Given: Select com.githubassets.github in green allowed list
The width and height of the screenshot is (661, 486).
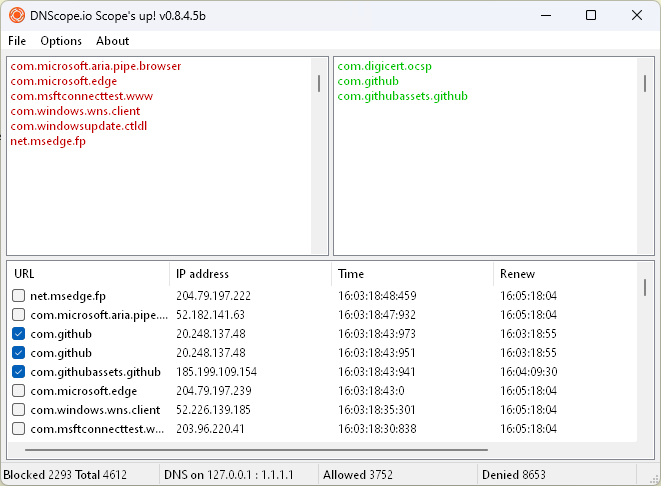Looking at the screenshot, I should (x=403, y=96).
